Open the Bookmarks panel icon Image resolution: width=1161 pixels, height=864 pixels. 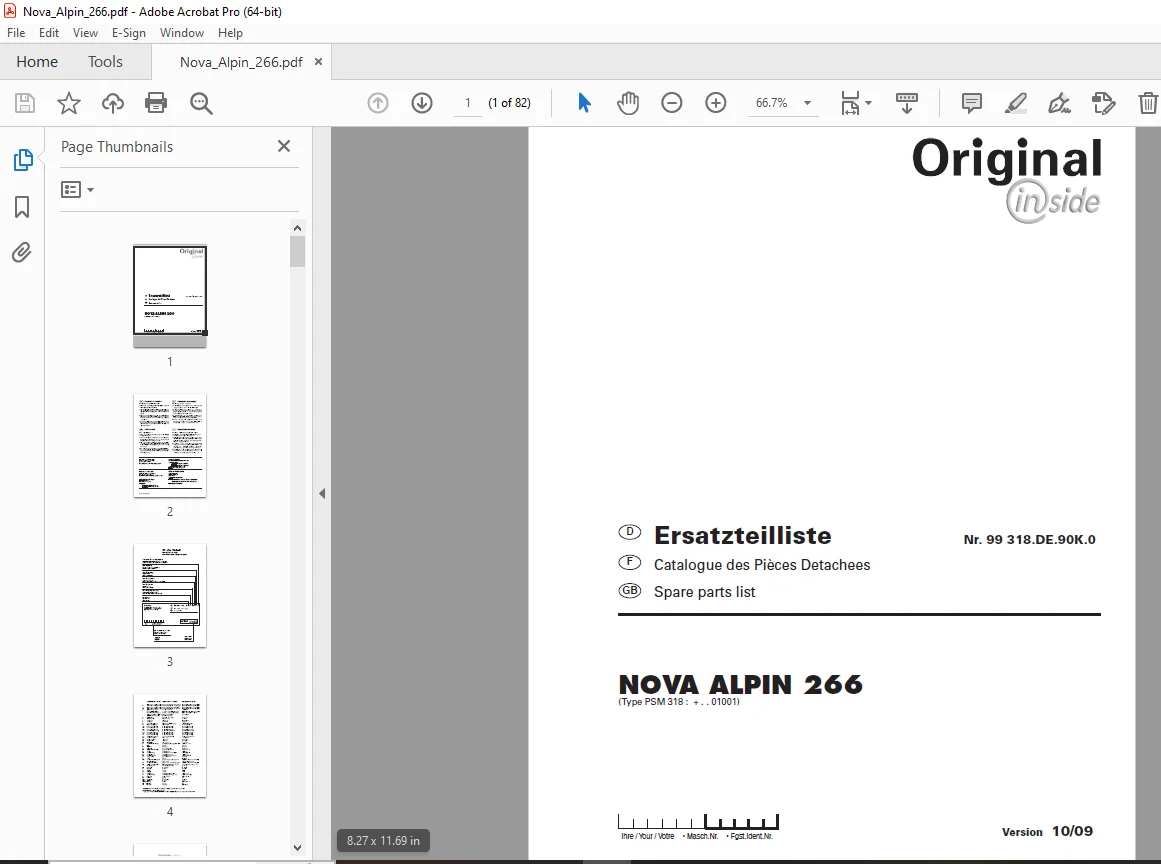[22, 207]
